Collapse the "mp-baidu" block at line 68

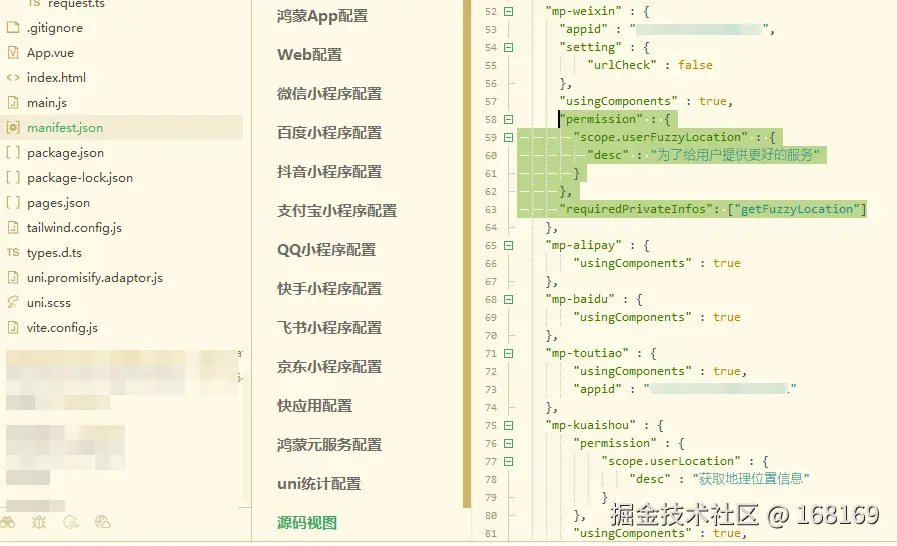pos(509,299)
